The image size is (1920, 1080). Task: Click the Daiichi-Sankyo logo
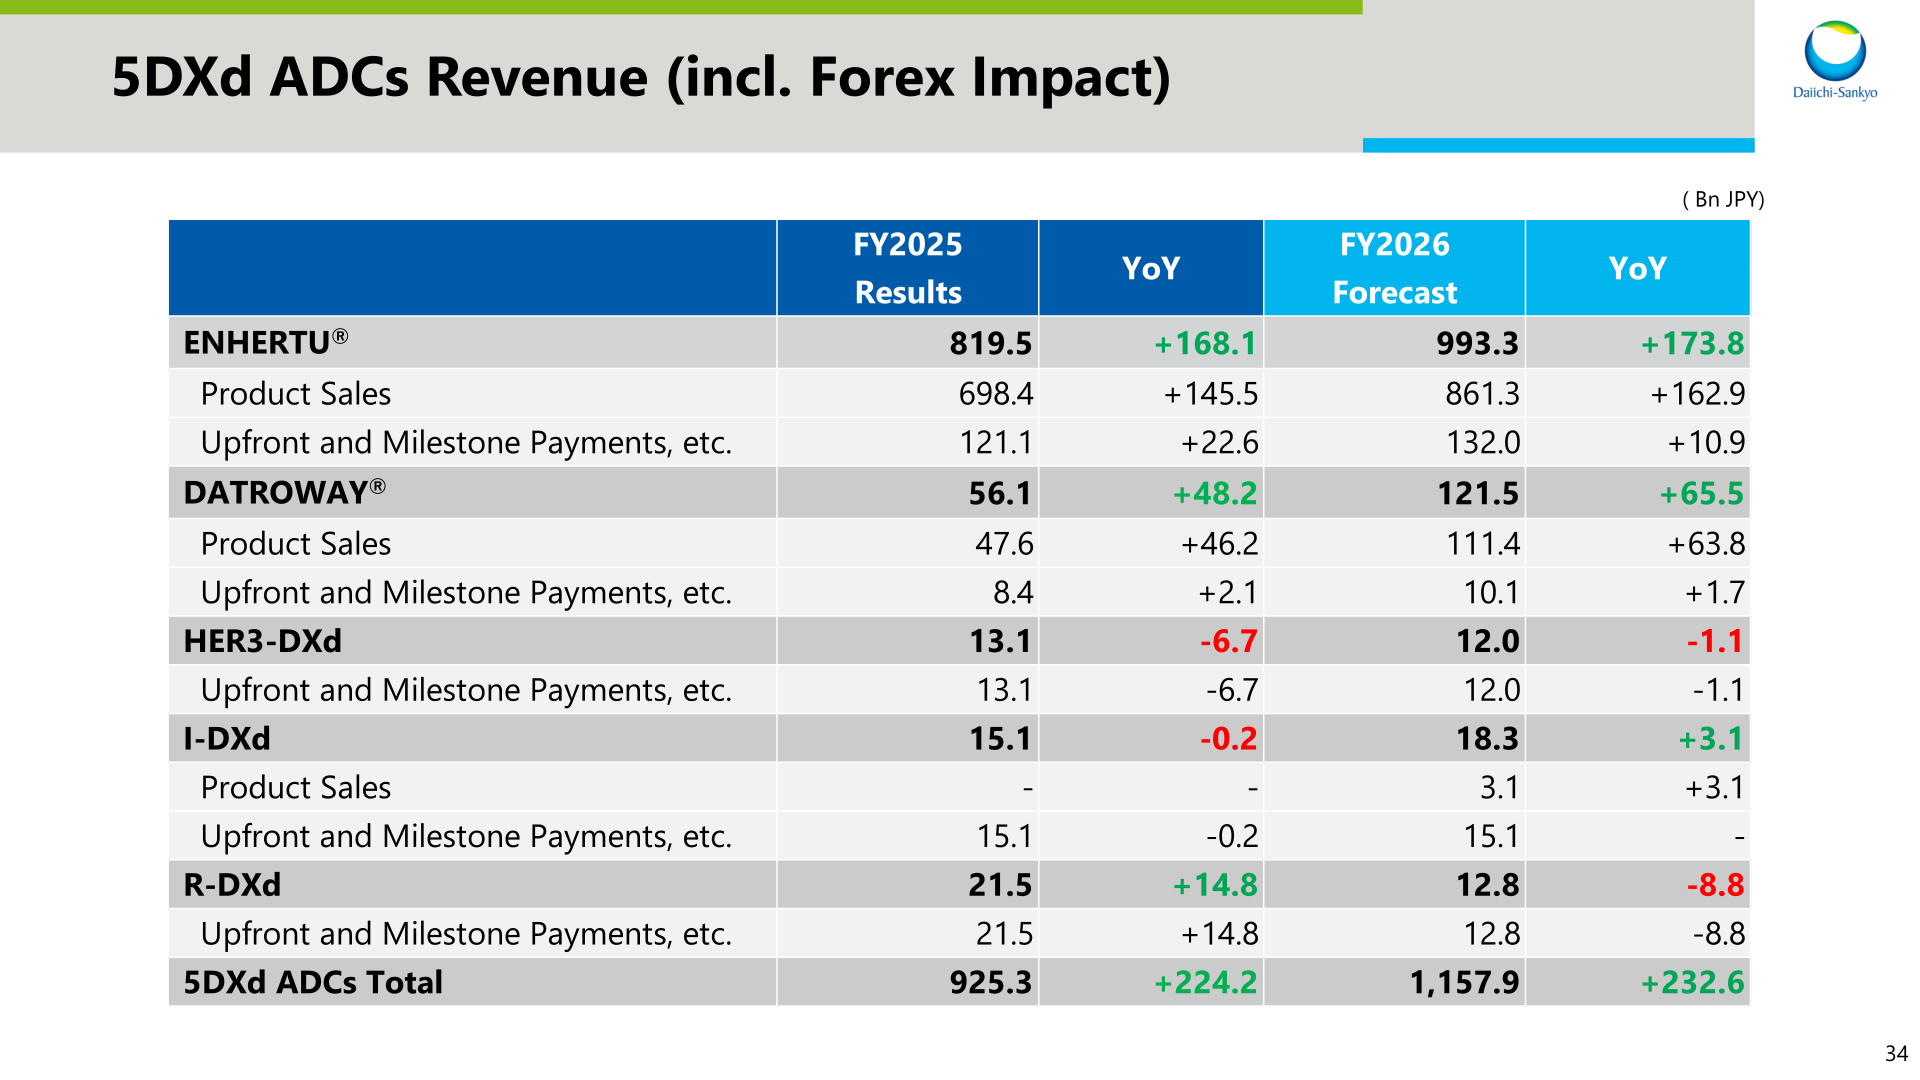[1835, 61]
